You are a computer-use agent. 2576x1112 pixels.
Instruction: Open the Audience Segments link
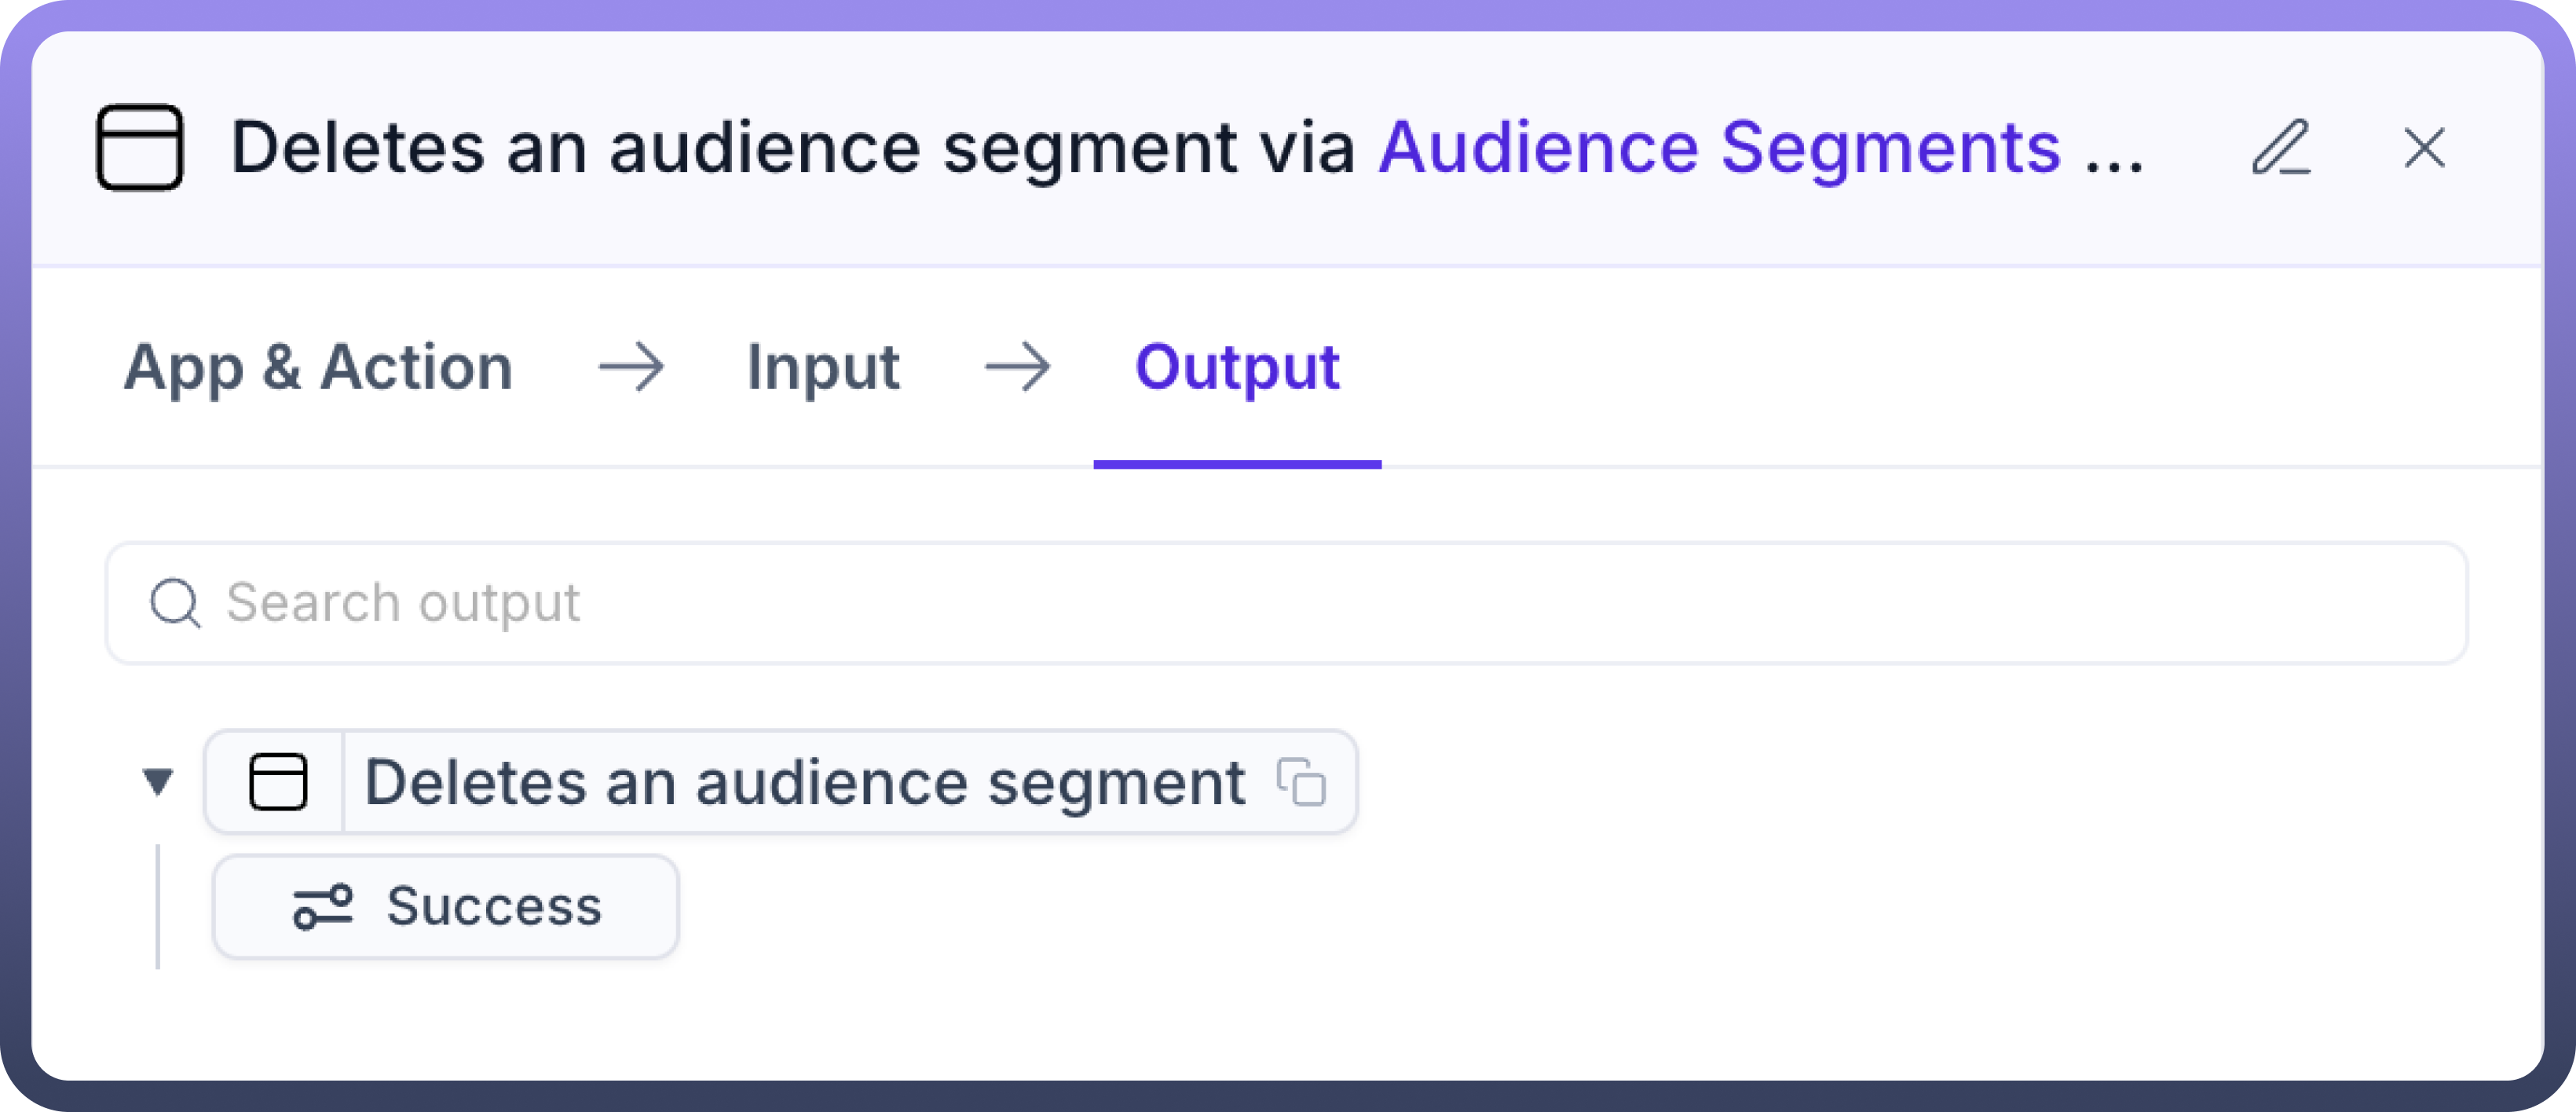click(1719, 148)
